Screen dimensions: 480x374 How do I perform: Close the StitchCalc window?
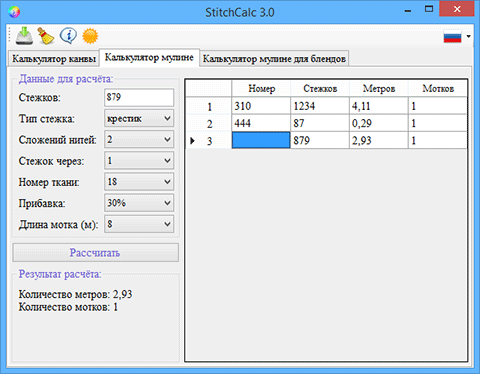click(457, 9)
